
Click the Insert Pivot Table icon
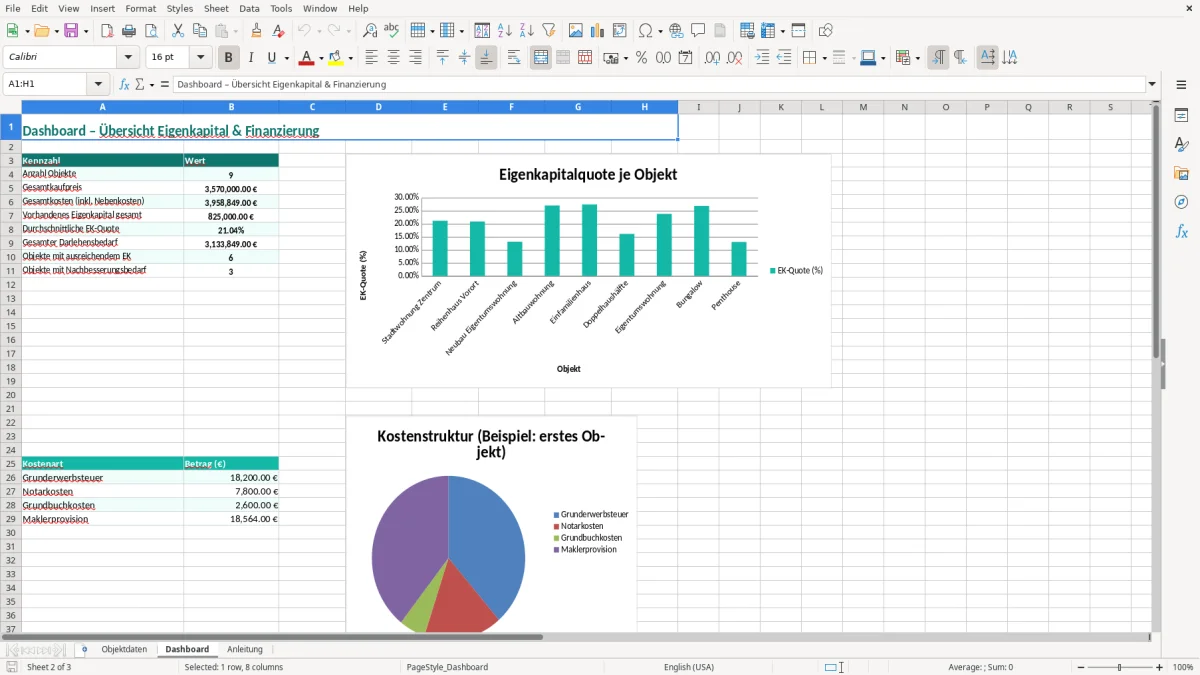620,31
